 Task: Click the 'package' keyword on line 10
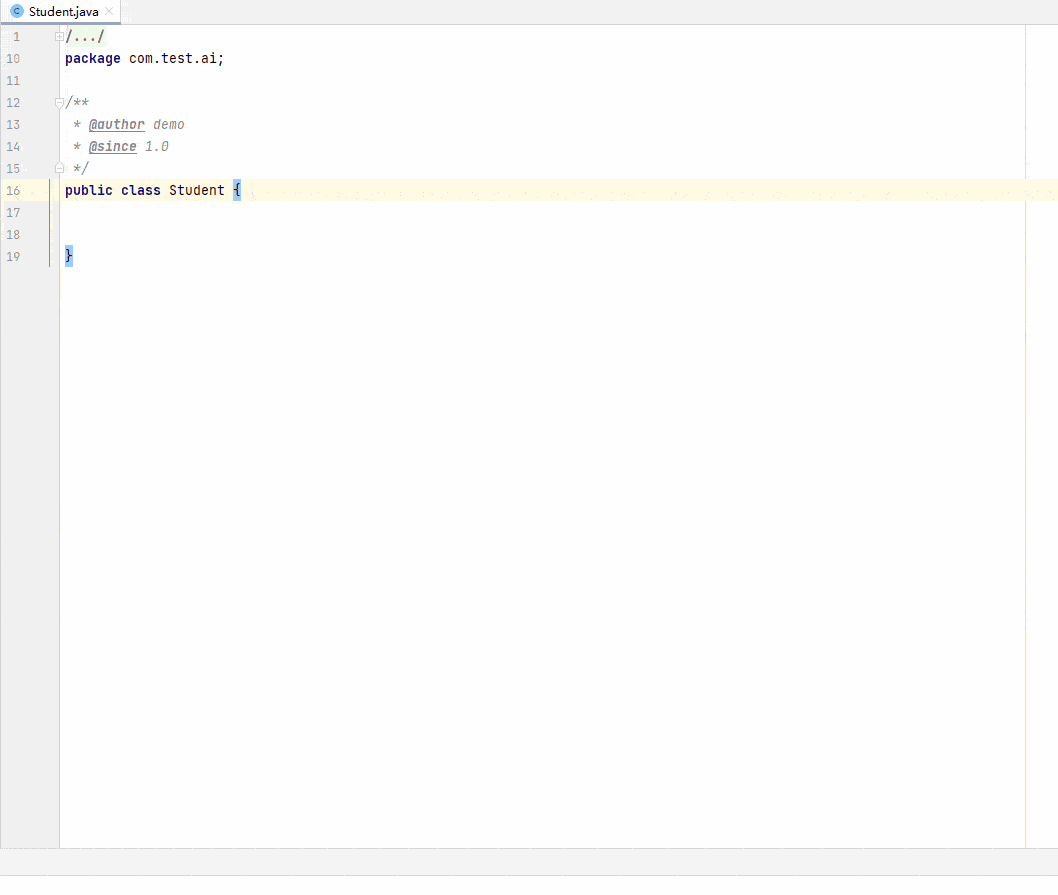[x=92, y=59]
